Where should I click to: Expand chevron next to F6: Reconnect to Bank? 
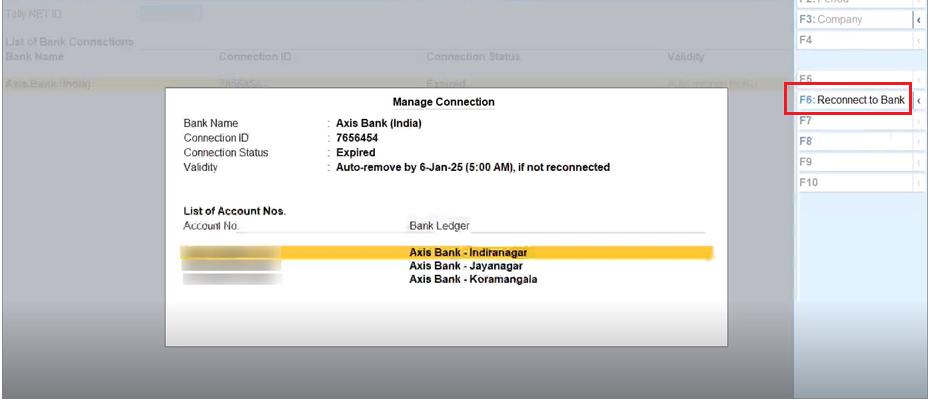pos(919,100)
